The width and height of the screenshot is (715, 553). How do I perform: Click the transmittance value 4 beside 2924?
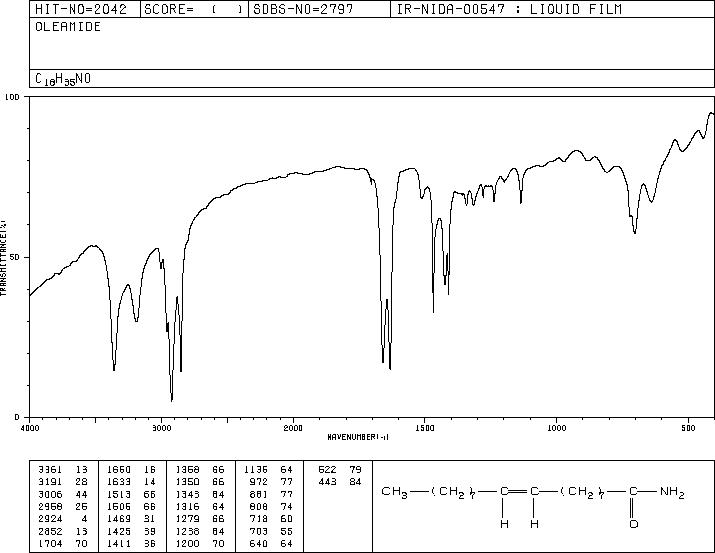pos(84,519)
